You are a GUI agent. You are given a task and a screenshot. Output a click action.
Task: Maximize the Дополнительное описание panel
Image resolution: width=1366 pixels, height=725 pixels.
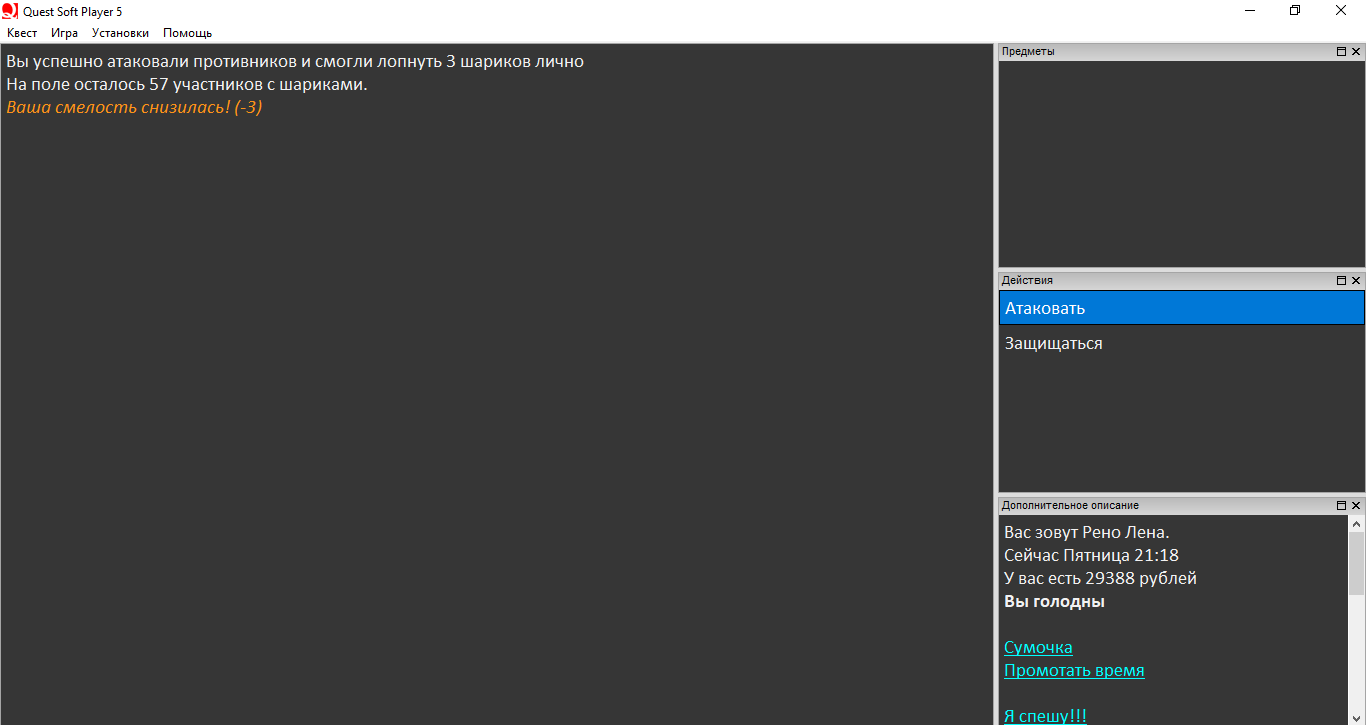click(1341, 506)
